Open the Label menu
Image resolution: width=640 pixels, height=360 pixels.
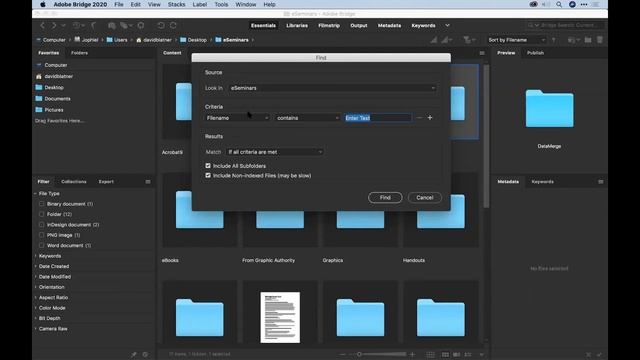coord(200,4)
